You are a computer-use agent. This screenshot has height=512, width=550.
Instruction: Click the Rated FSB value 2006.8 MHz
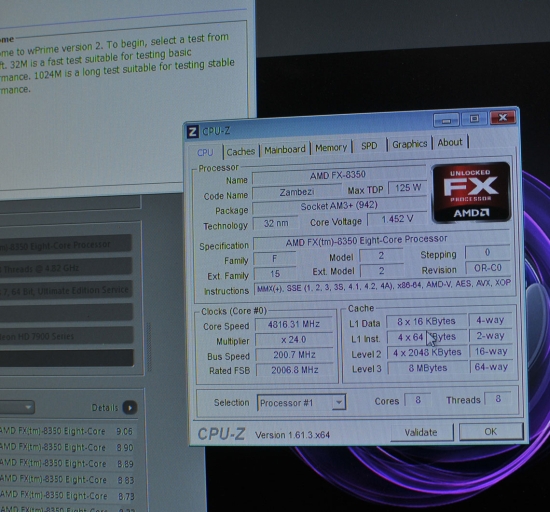tap(295, 370)
